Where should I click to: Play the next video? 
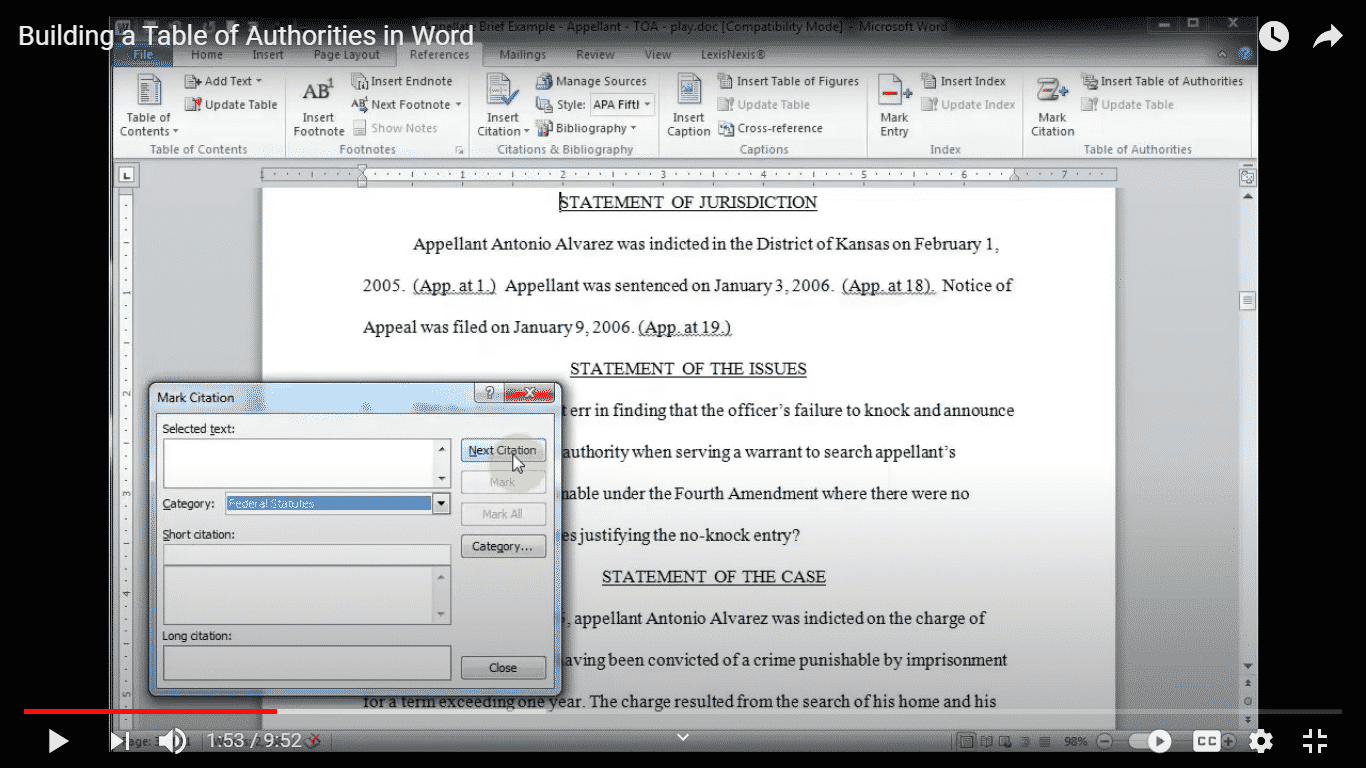pos(118,741)
